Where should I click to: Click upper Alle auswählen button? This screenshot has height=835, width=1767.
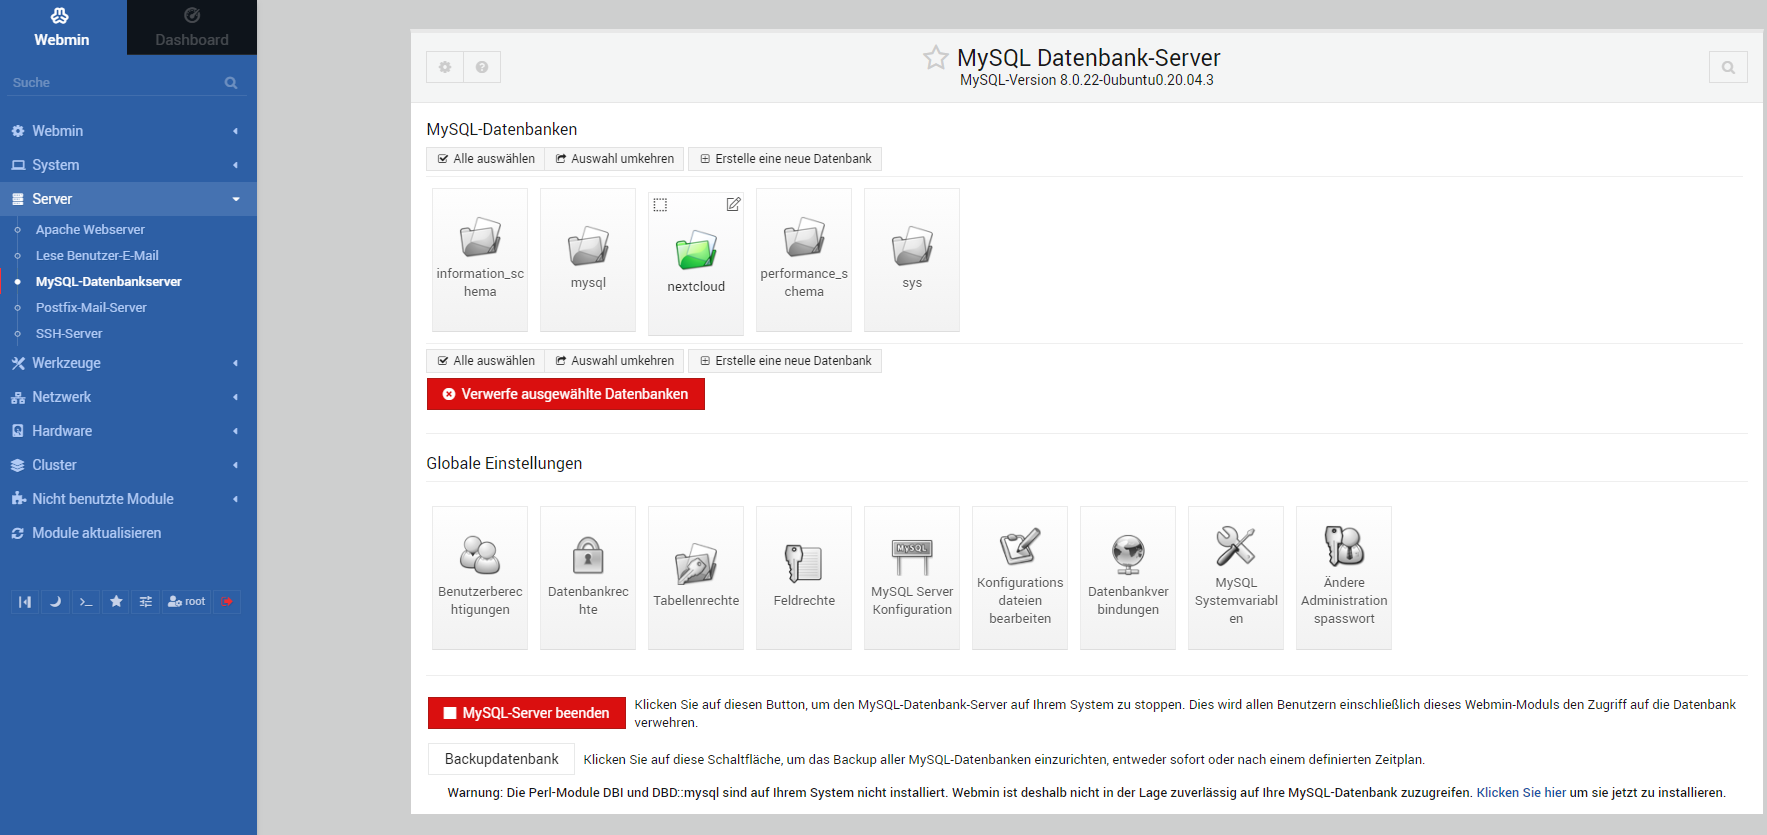pyautogui.click(x=485, y=159)
